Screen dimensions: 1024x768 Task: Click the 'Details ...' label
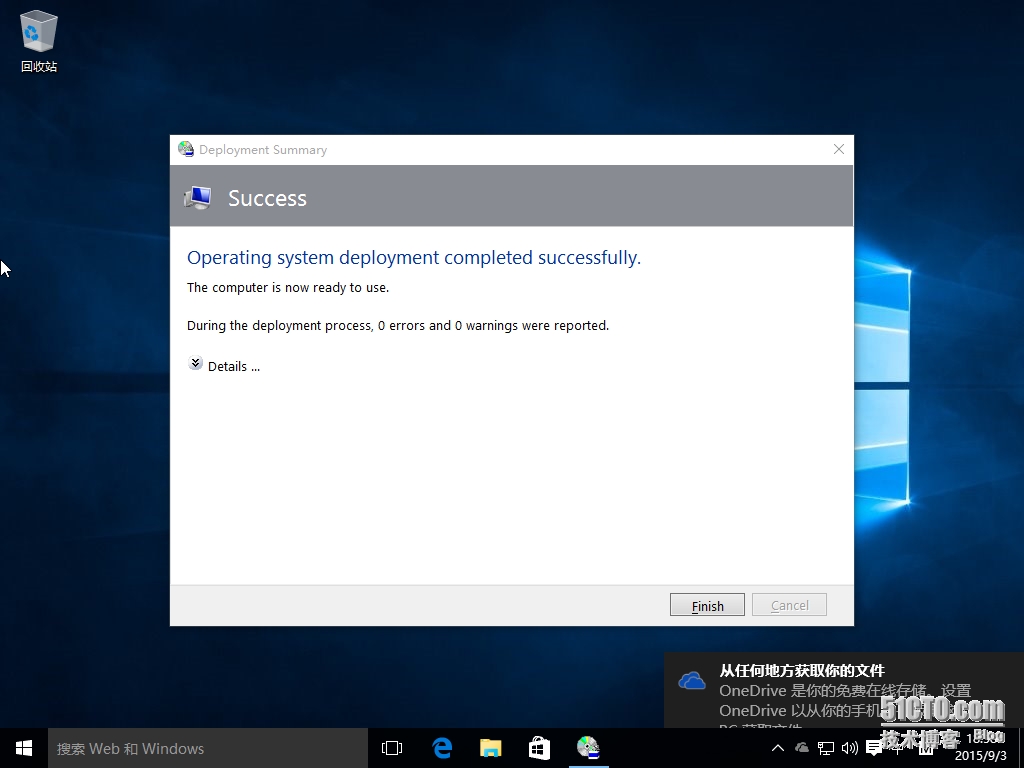234,366
